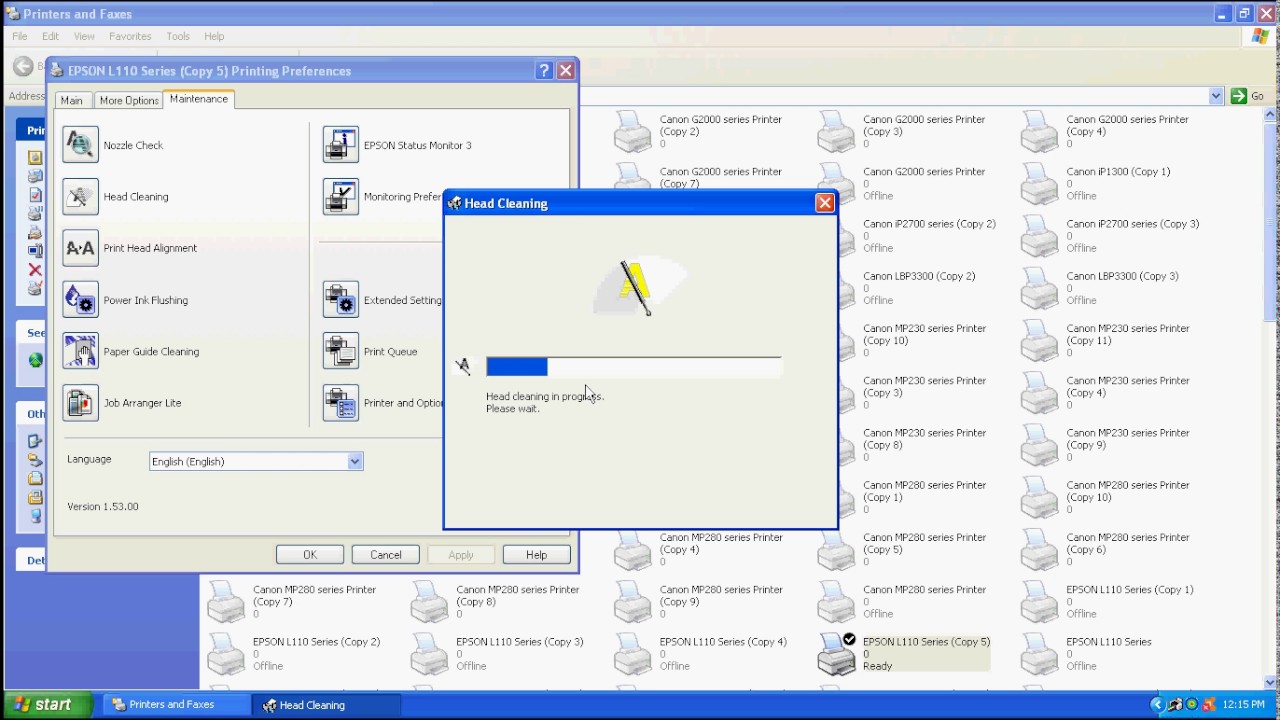Image resolution: width=1280 pixels, height=720 pixels.
Task: Click the OK button
Action: click(310, 555)
